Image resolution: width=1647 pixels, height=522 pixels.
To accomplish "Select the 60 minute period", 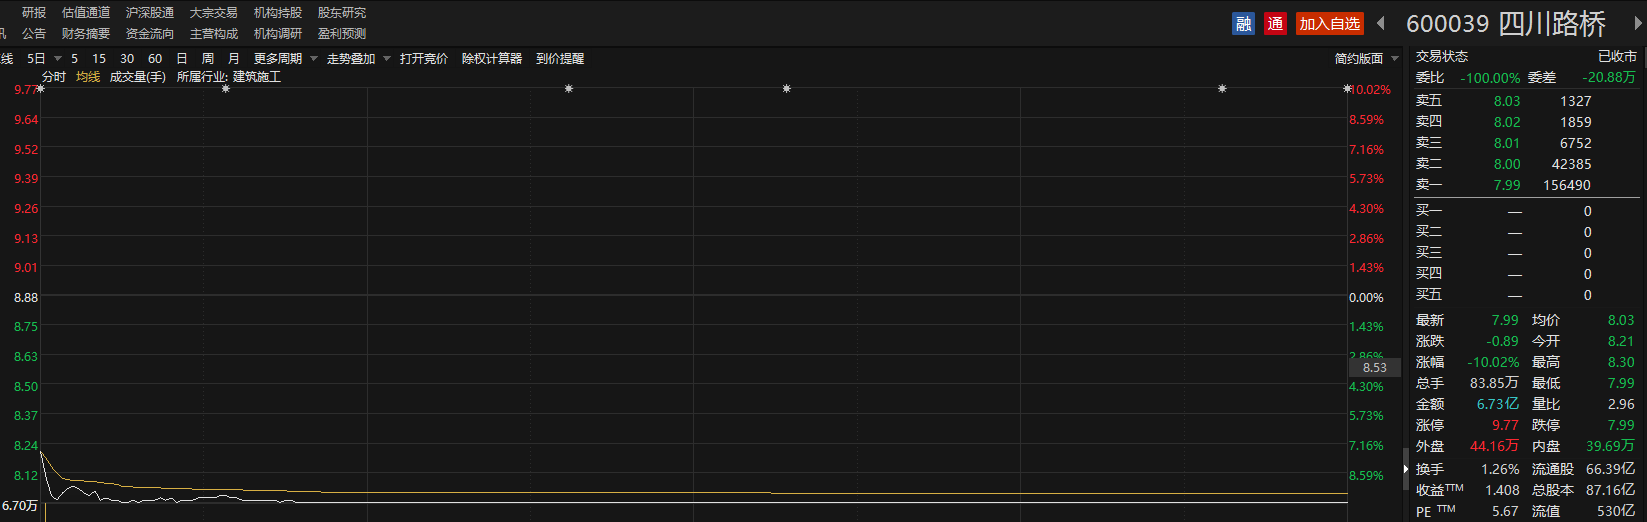I will (155, 59).
